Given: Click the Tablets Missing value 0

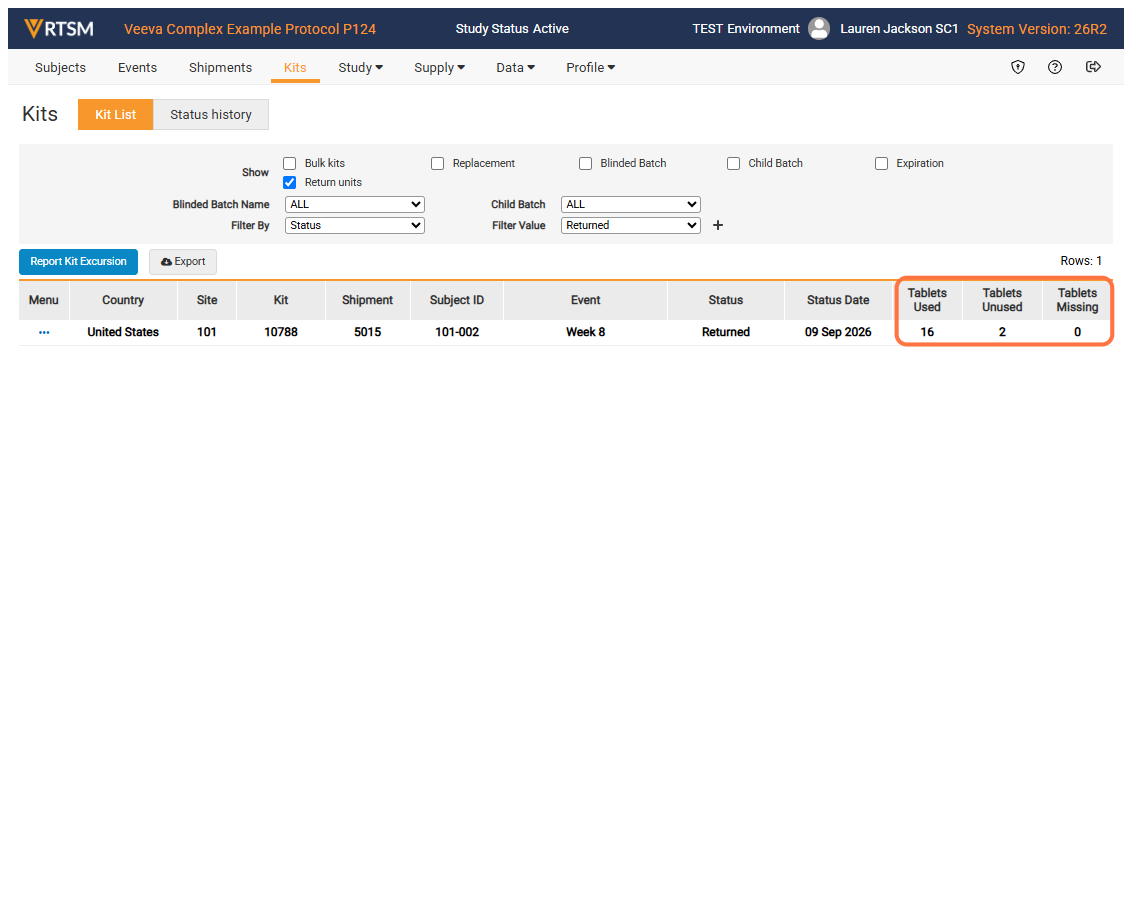Looking at the screenshot, I should 1077,332.
